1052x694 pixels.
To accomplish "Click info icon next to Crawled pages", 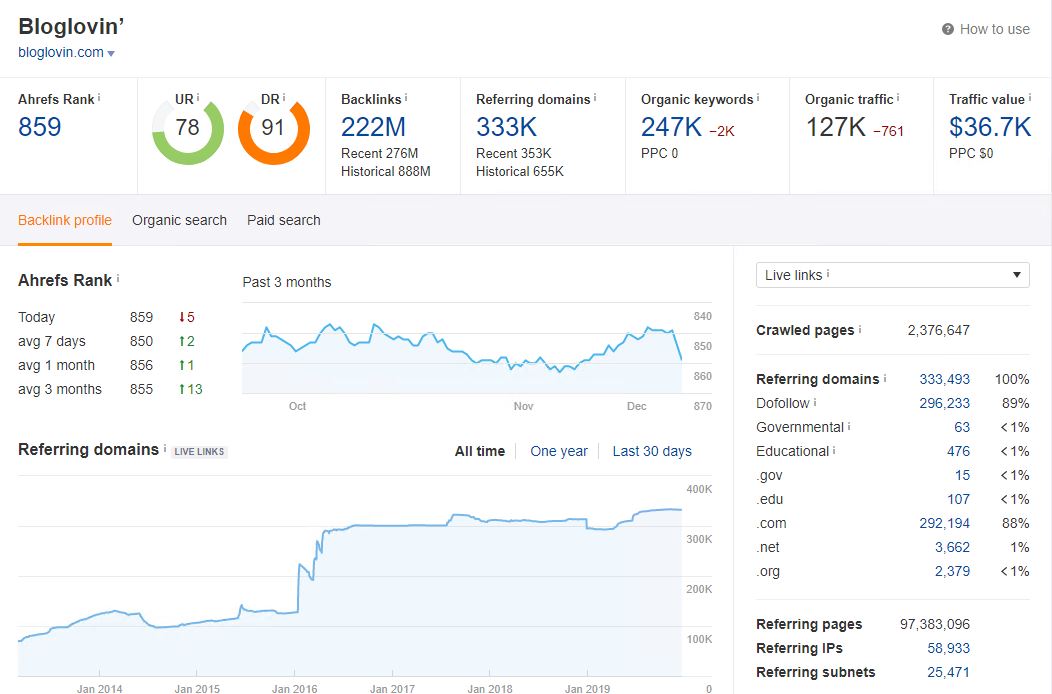I will click(x=860, y=329).
